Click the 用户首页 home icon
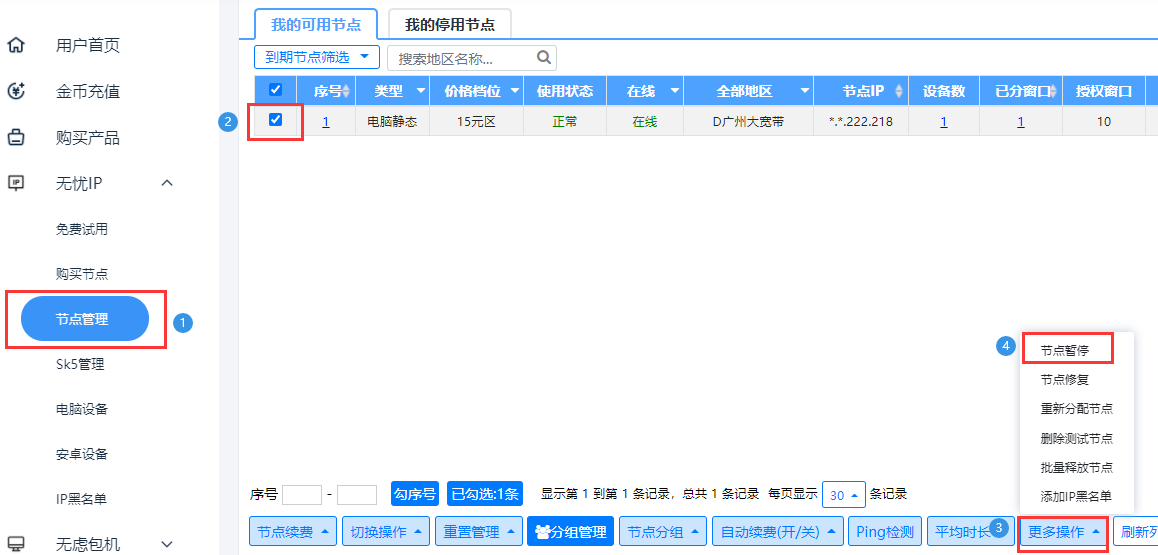Viewport: 1158px width, 555px height. point(16,45)
